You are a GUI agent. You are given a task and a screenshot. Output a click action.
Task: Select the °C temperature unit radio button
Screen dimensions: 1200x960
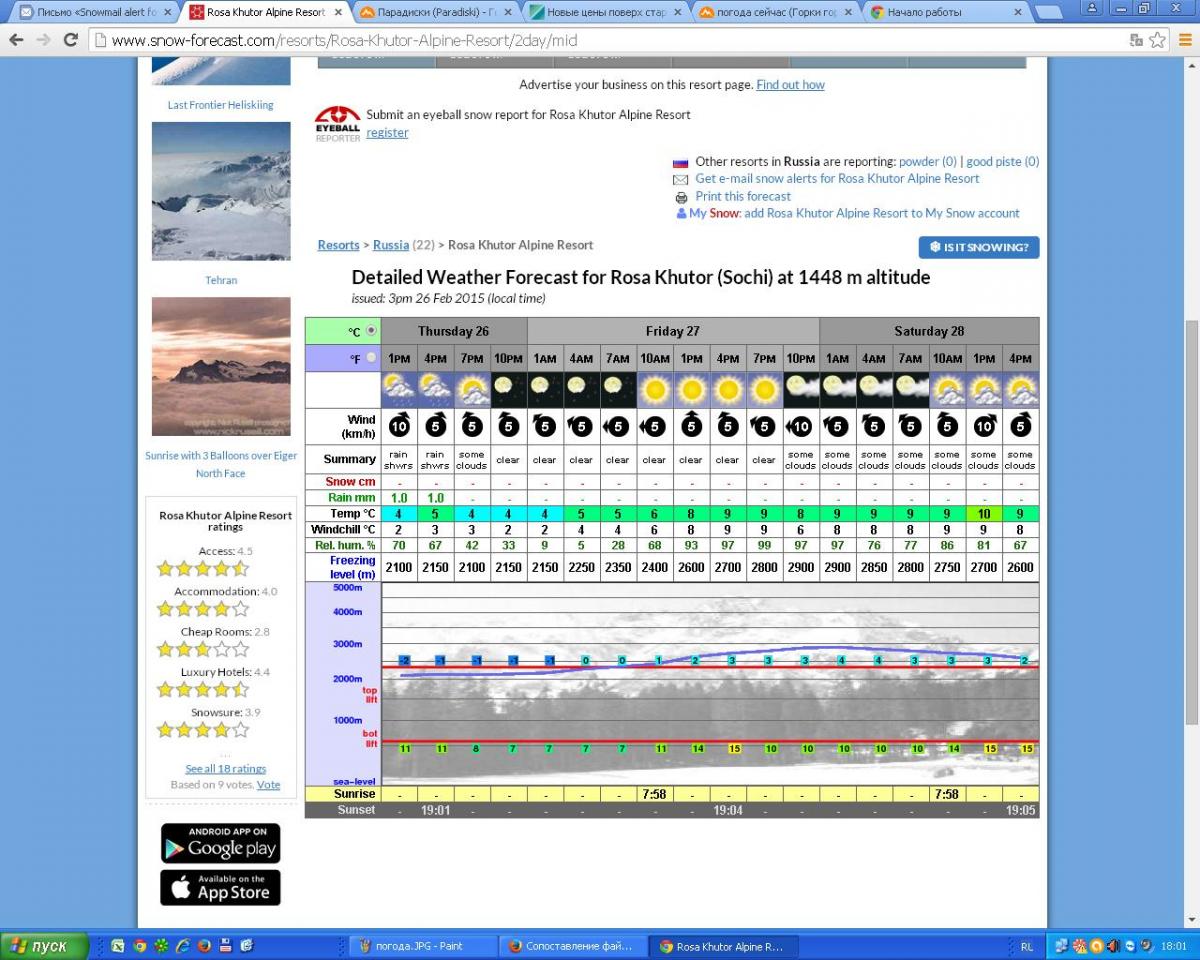pyautogui.click(x=372, y=330)
